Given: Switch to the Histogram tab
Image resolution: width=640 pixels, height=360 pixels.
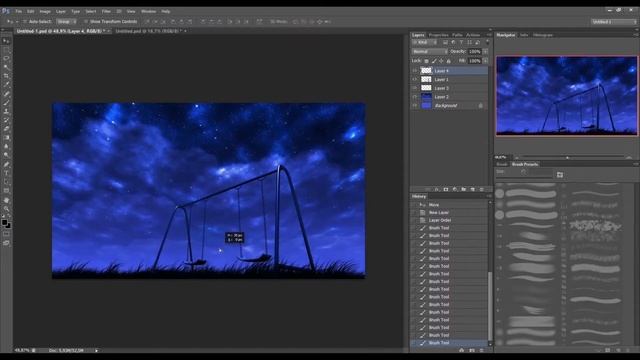Looking at the screenshot, I should point(543,35).
